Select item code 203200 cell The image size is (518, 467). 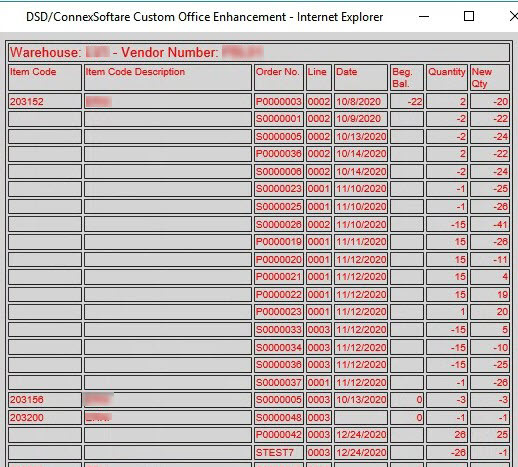tap(45, 417)
